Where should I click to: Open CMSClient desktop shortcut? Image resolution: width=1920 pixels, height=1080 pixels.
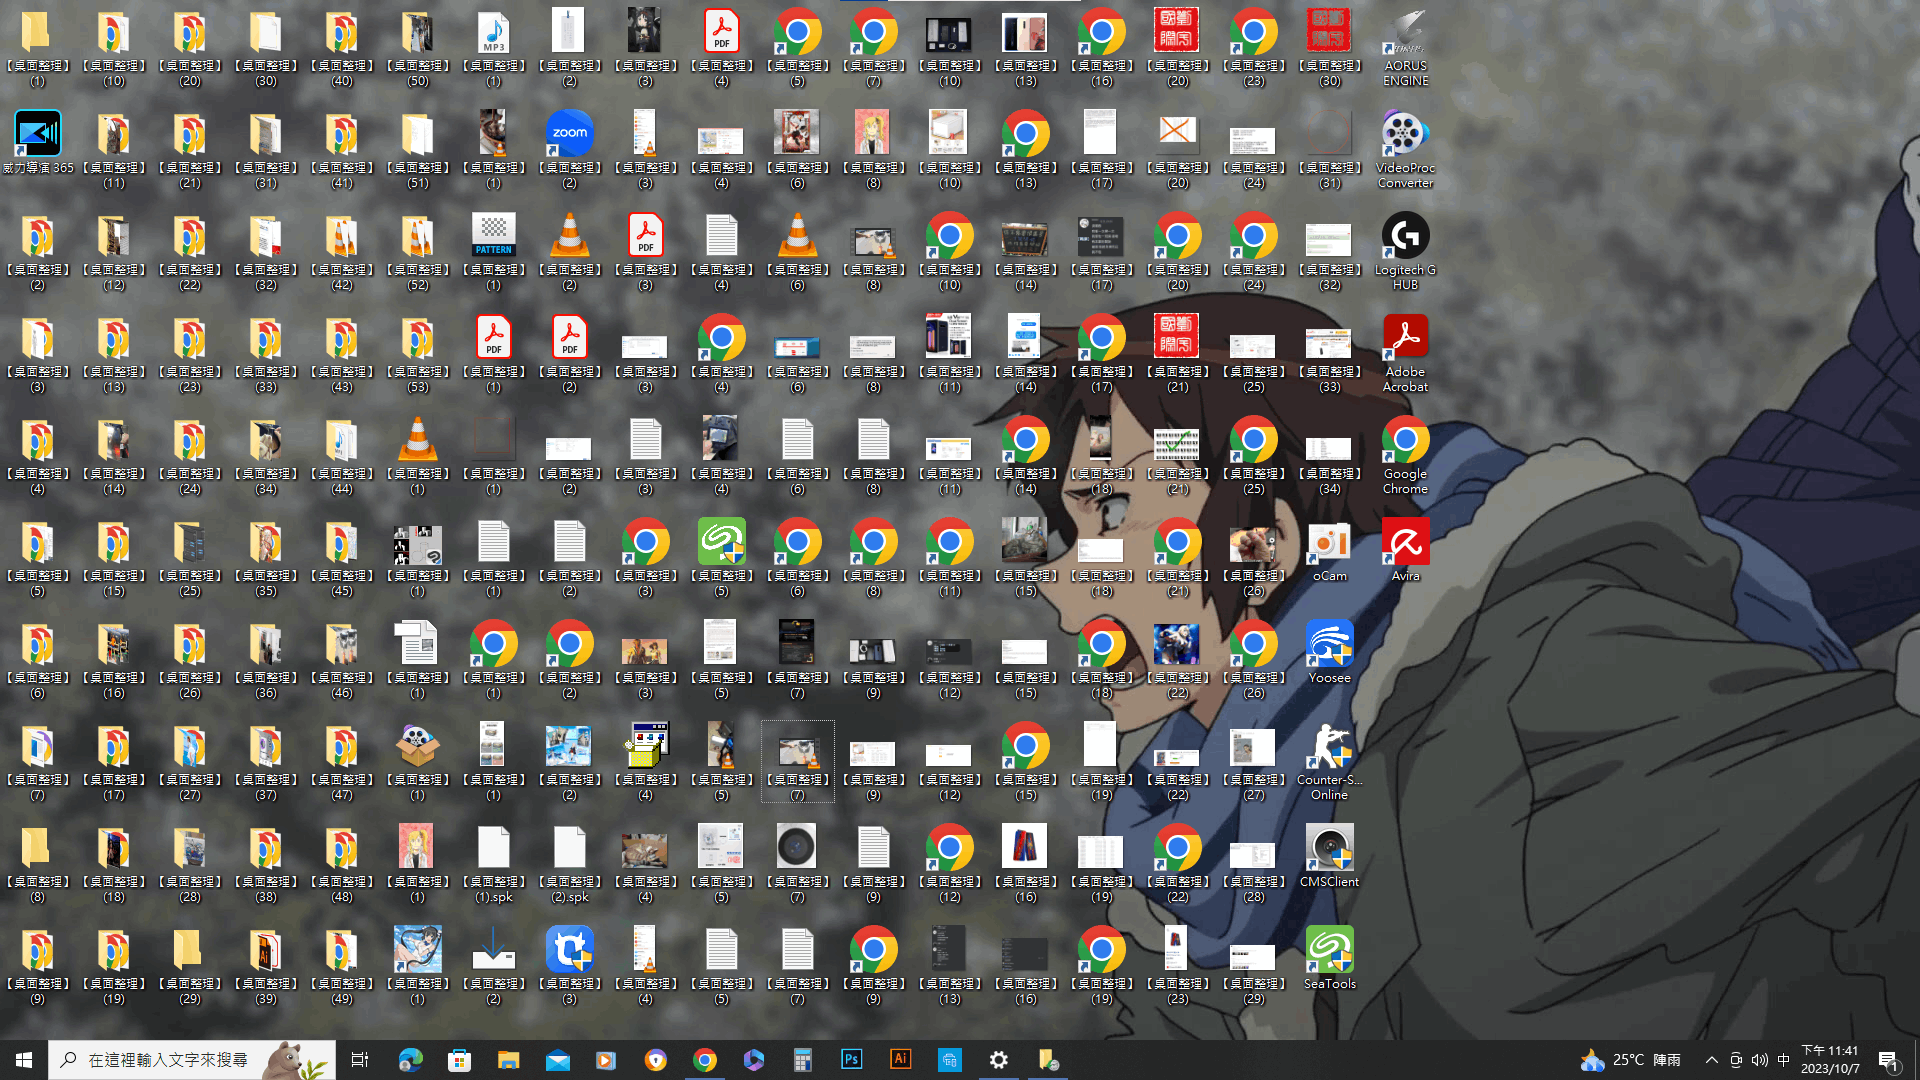point(1329,849)
